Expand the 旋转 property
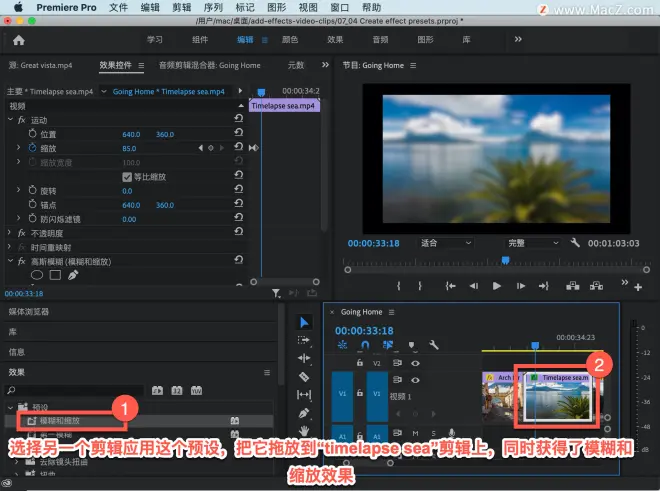Image resolution: width=660 pixels, height=491 pixels. click(x=18, y=190)
